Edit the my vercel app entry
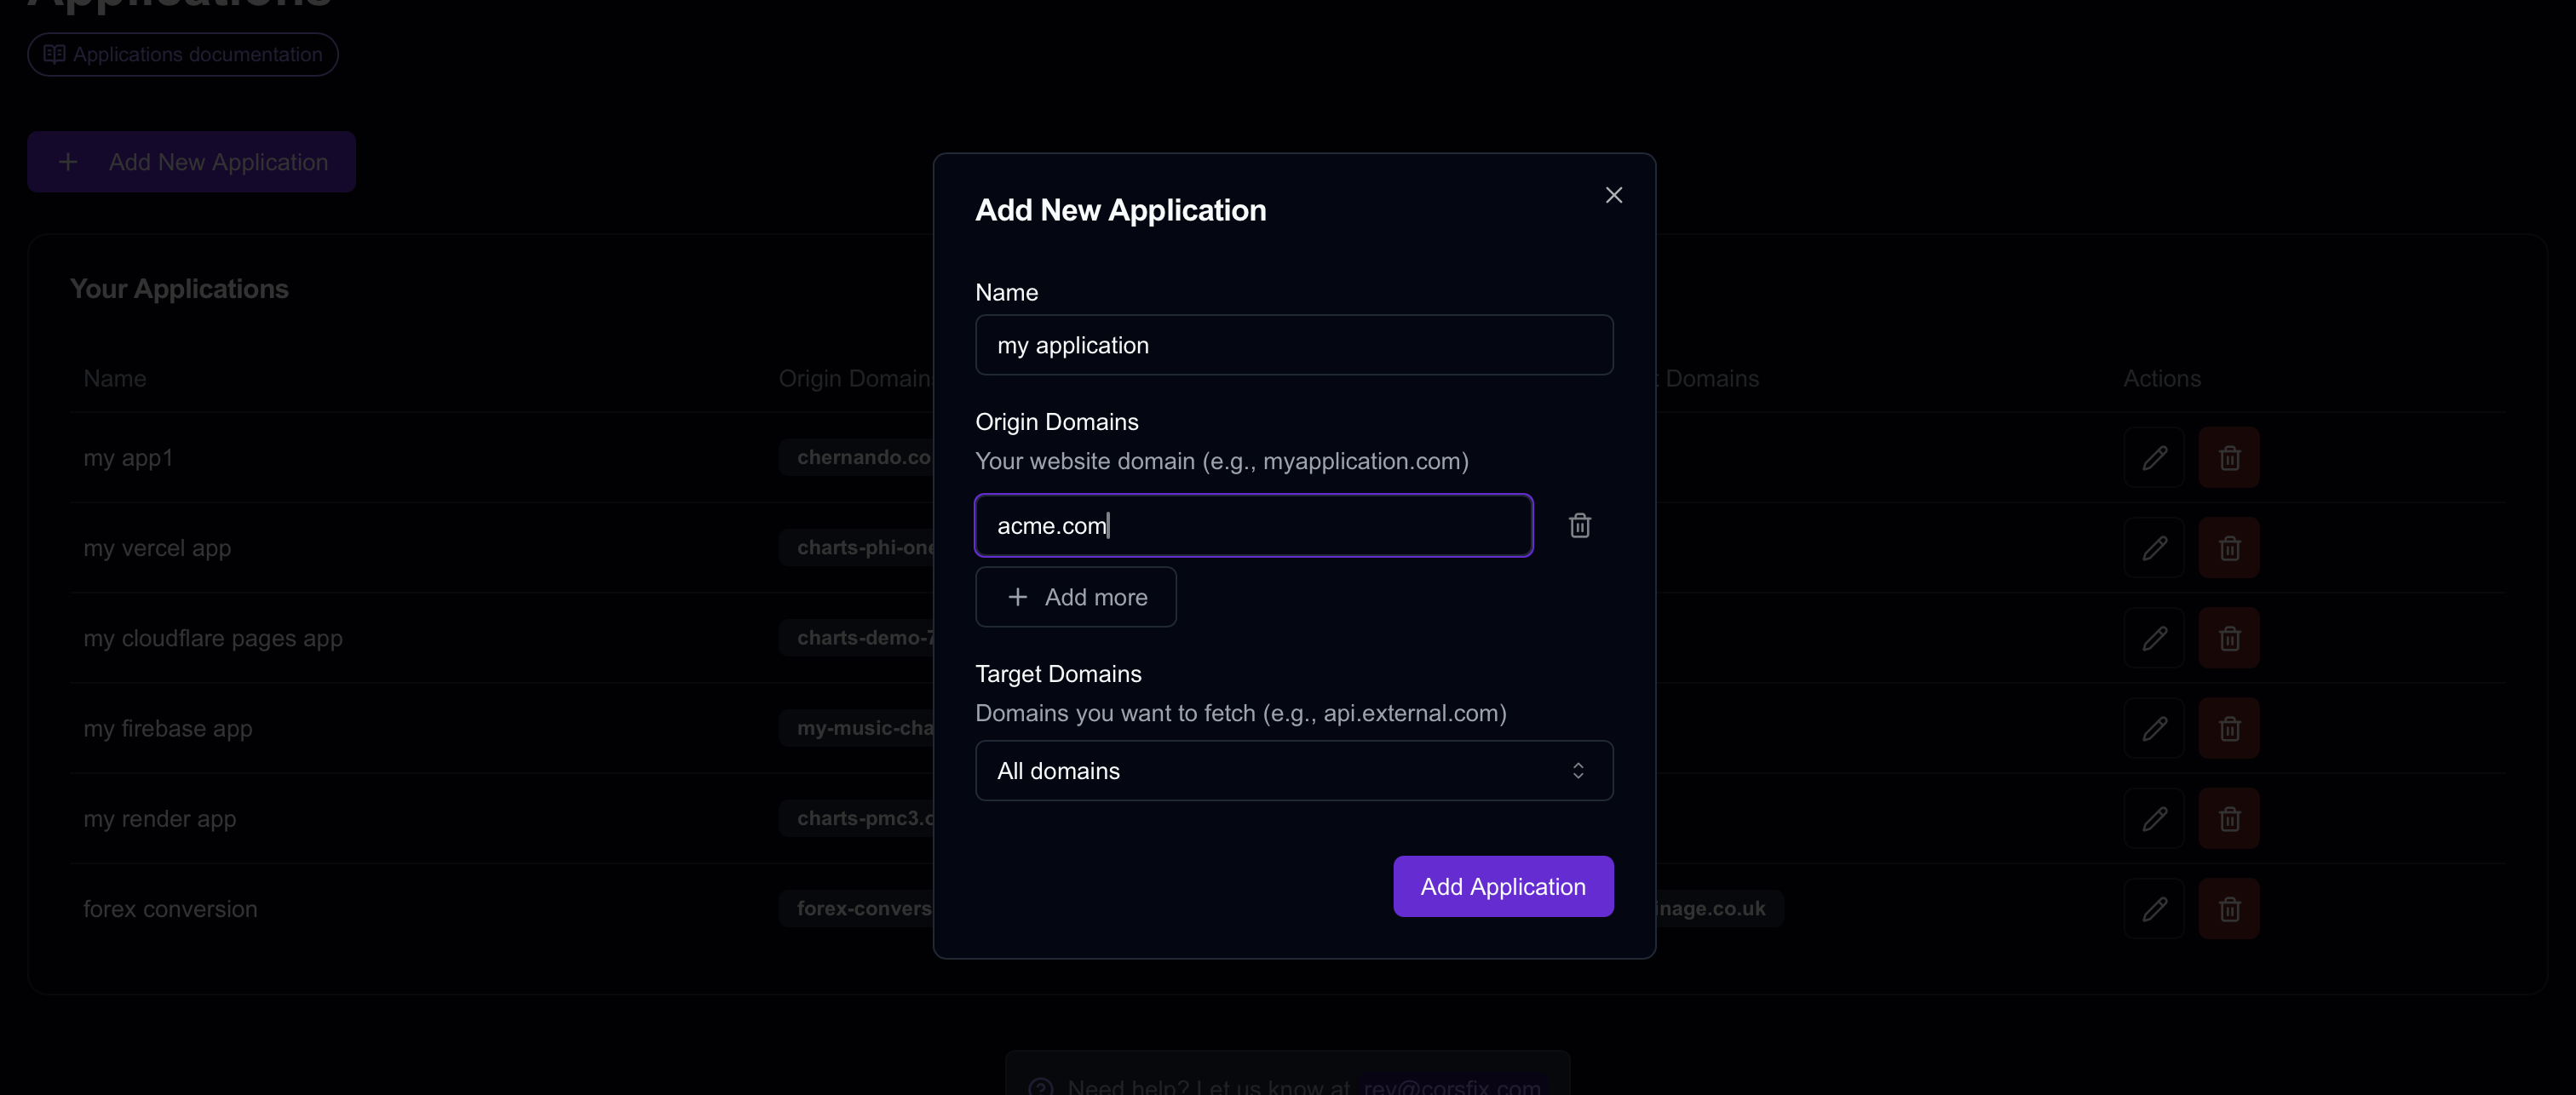Image resolution: width=2576 pixels, height=1095 pixels. 2154,548
